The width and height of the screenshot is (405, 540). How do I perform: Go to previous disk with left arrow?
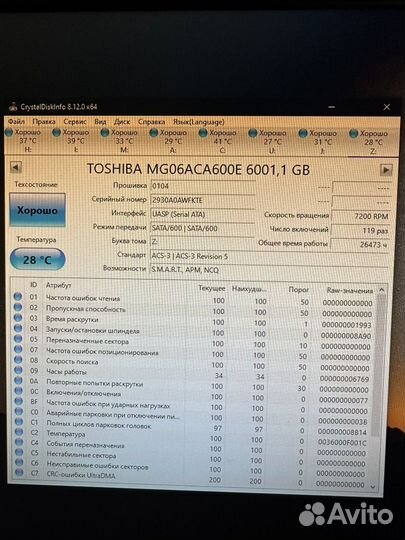16,168
